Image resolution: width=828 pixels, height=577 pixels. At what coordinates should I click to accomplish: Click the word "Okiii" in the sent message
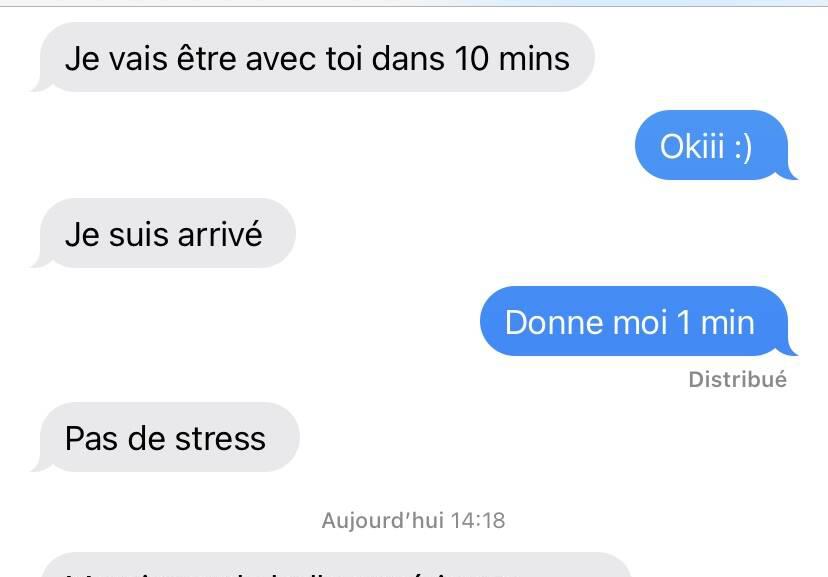click(692, 146)
